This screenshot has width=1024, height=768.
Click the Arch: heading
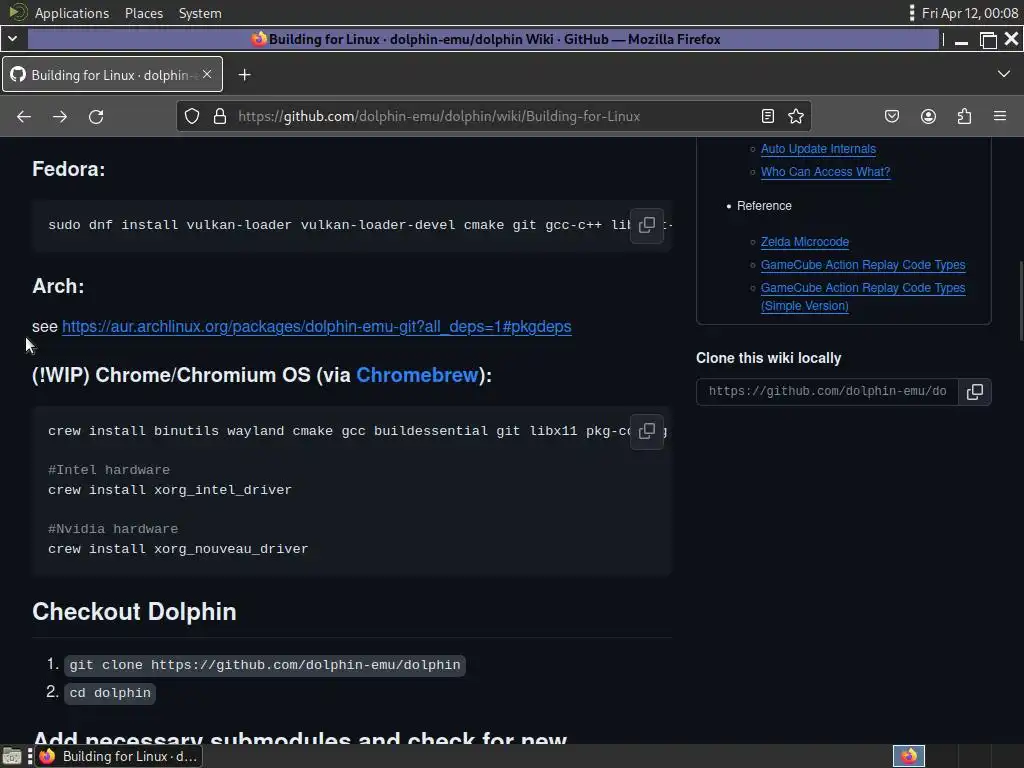pos(58,286)
